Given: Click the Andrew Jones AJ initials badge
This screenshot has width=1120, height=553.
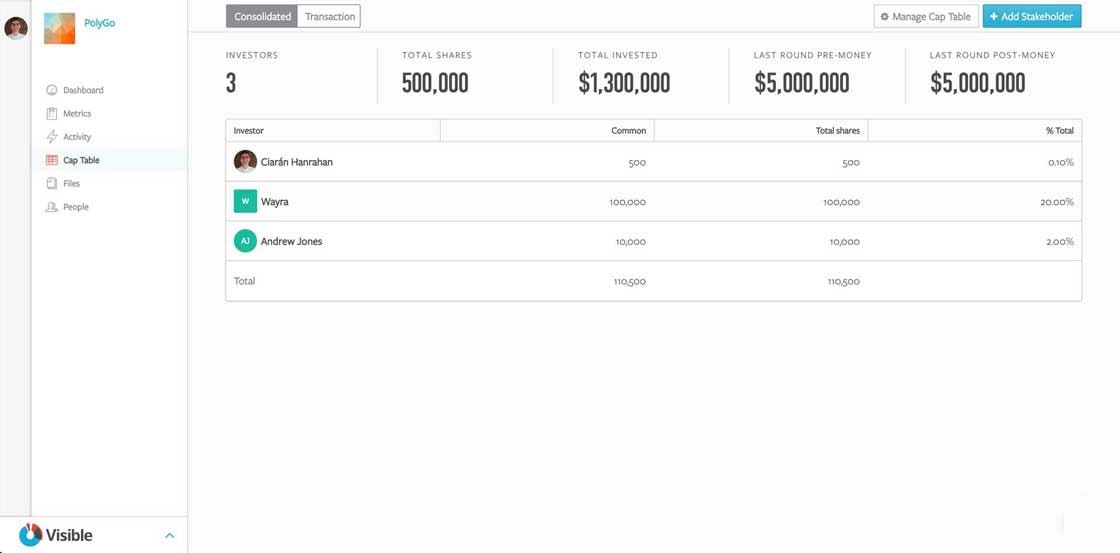Looking at the screenshot, I should pos(245,241).
